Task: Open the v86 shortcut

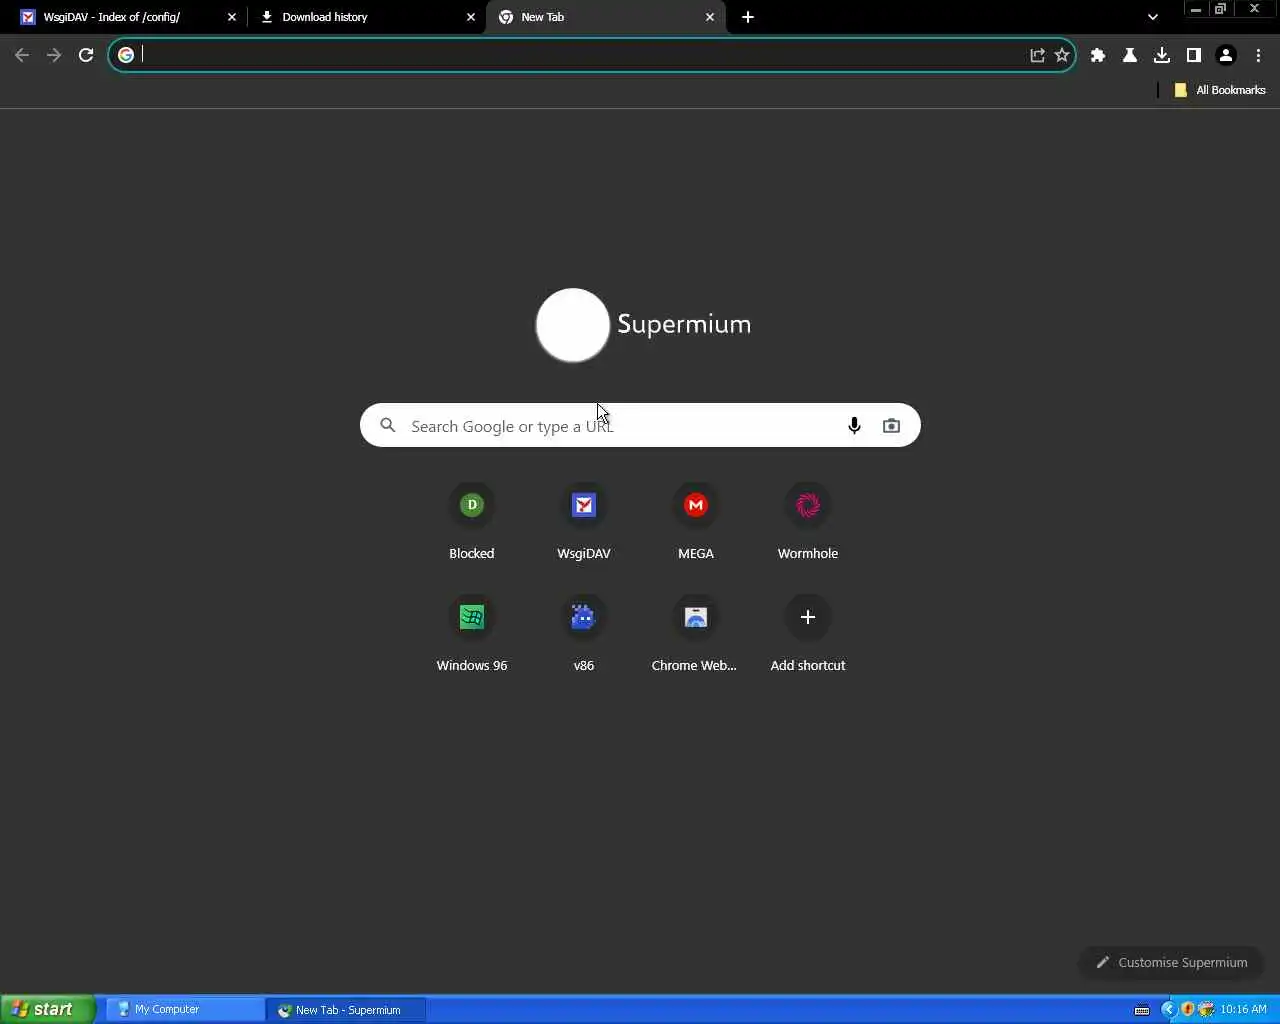Action: click(584, 634)
